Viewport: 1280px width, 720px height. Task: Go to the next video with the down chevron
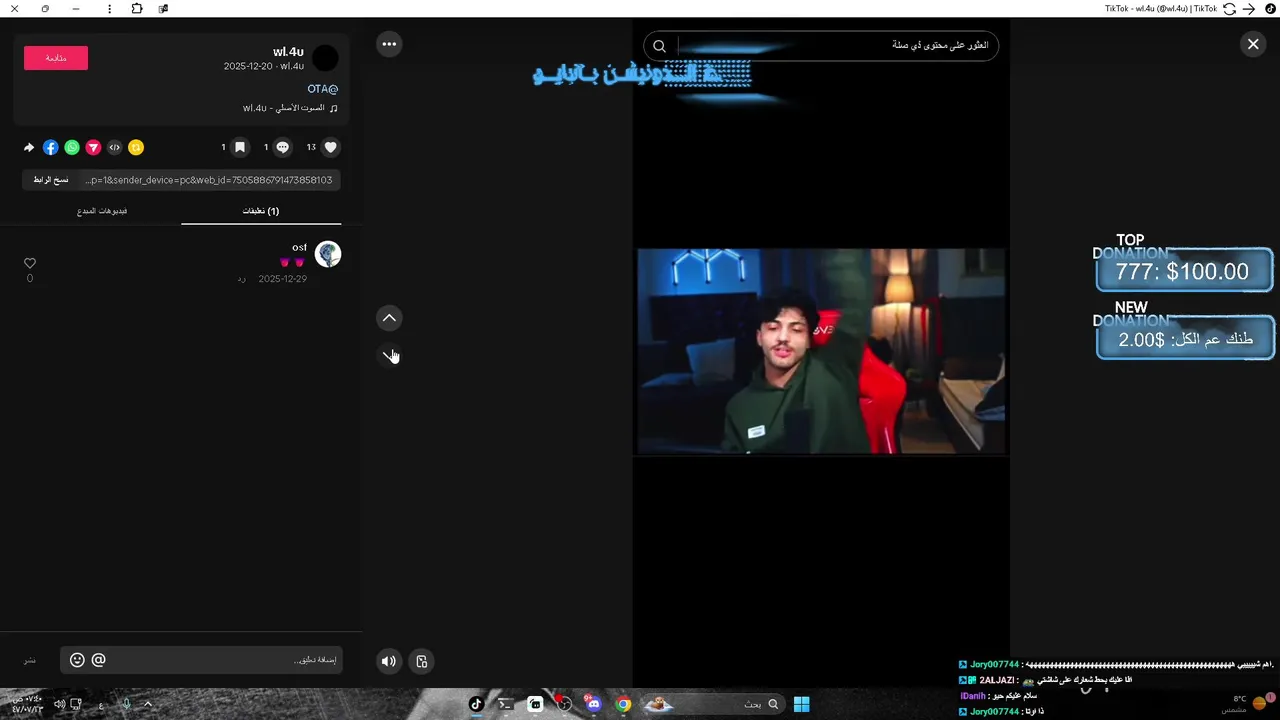[389, 354]
